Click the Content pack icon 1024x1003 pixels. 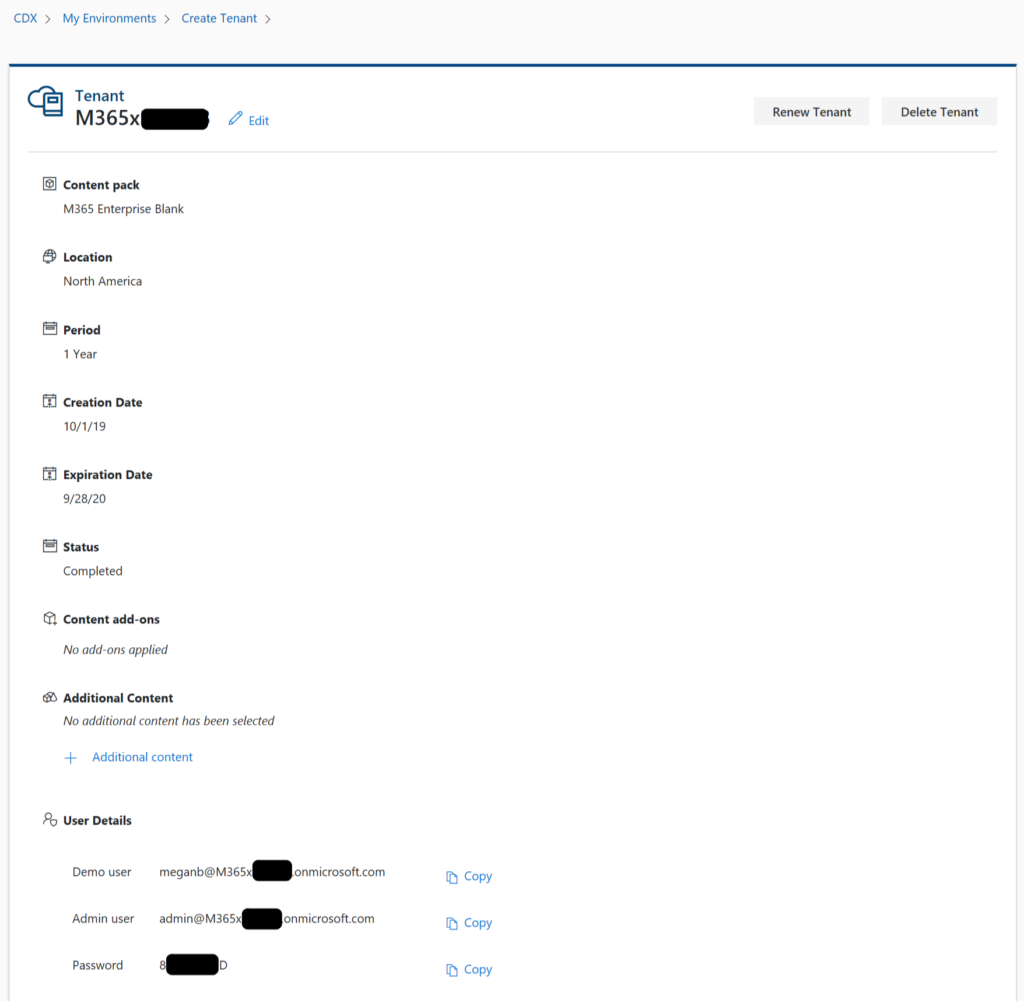click(50, 184)
